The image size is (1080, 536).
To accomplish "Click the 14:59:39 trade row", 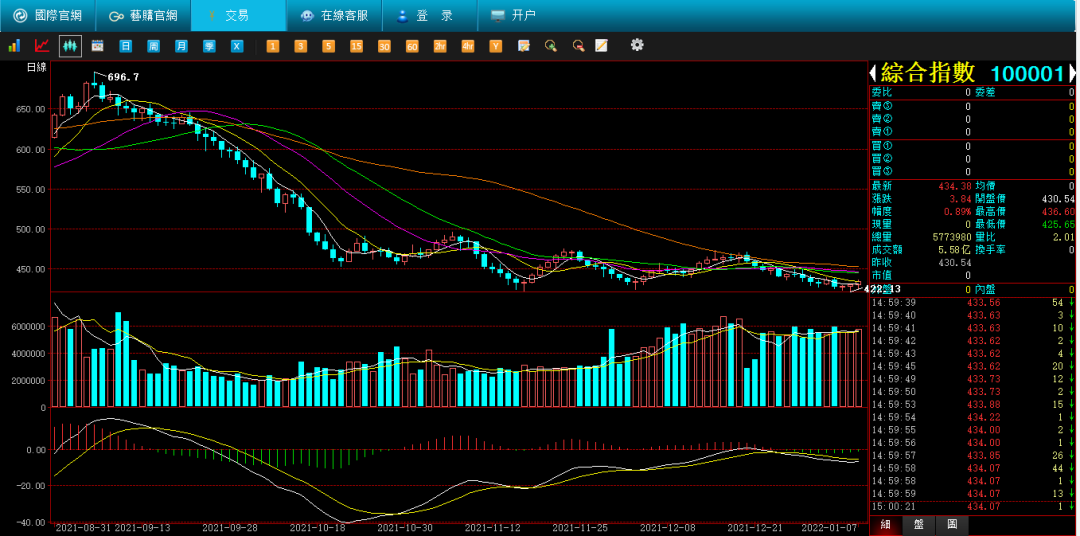I will (972, 302).
